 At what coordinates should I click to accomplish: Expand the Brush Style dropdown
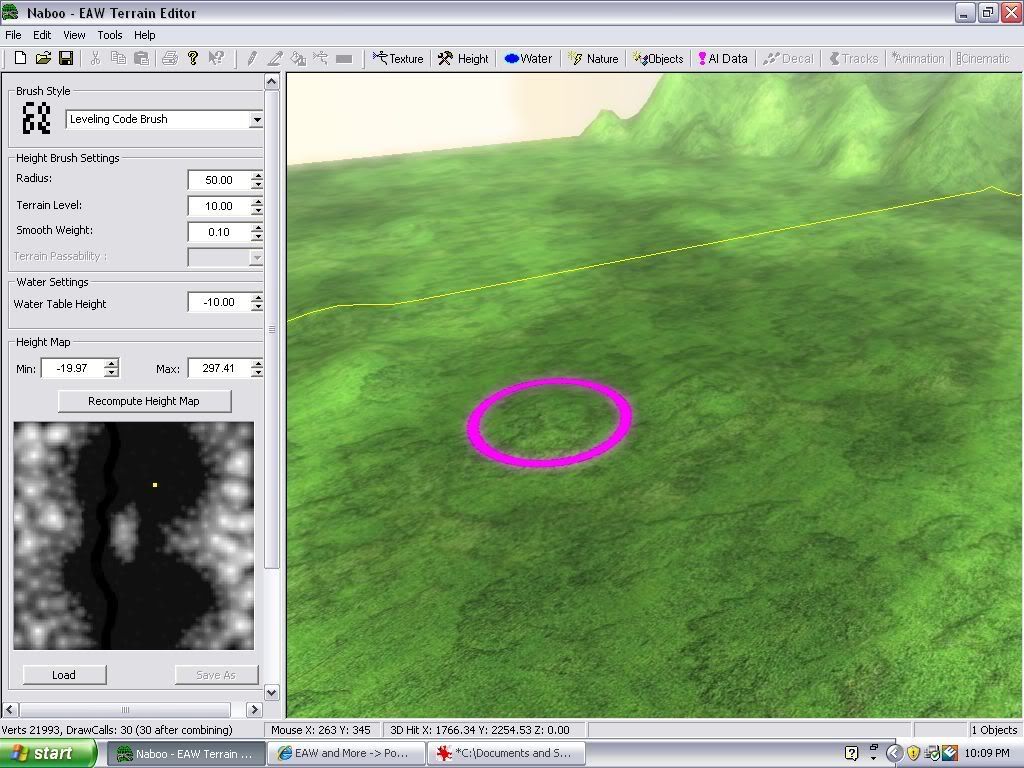pyautogui.click(x=256, y=120)
